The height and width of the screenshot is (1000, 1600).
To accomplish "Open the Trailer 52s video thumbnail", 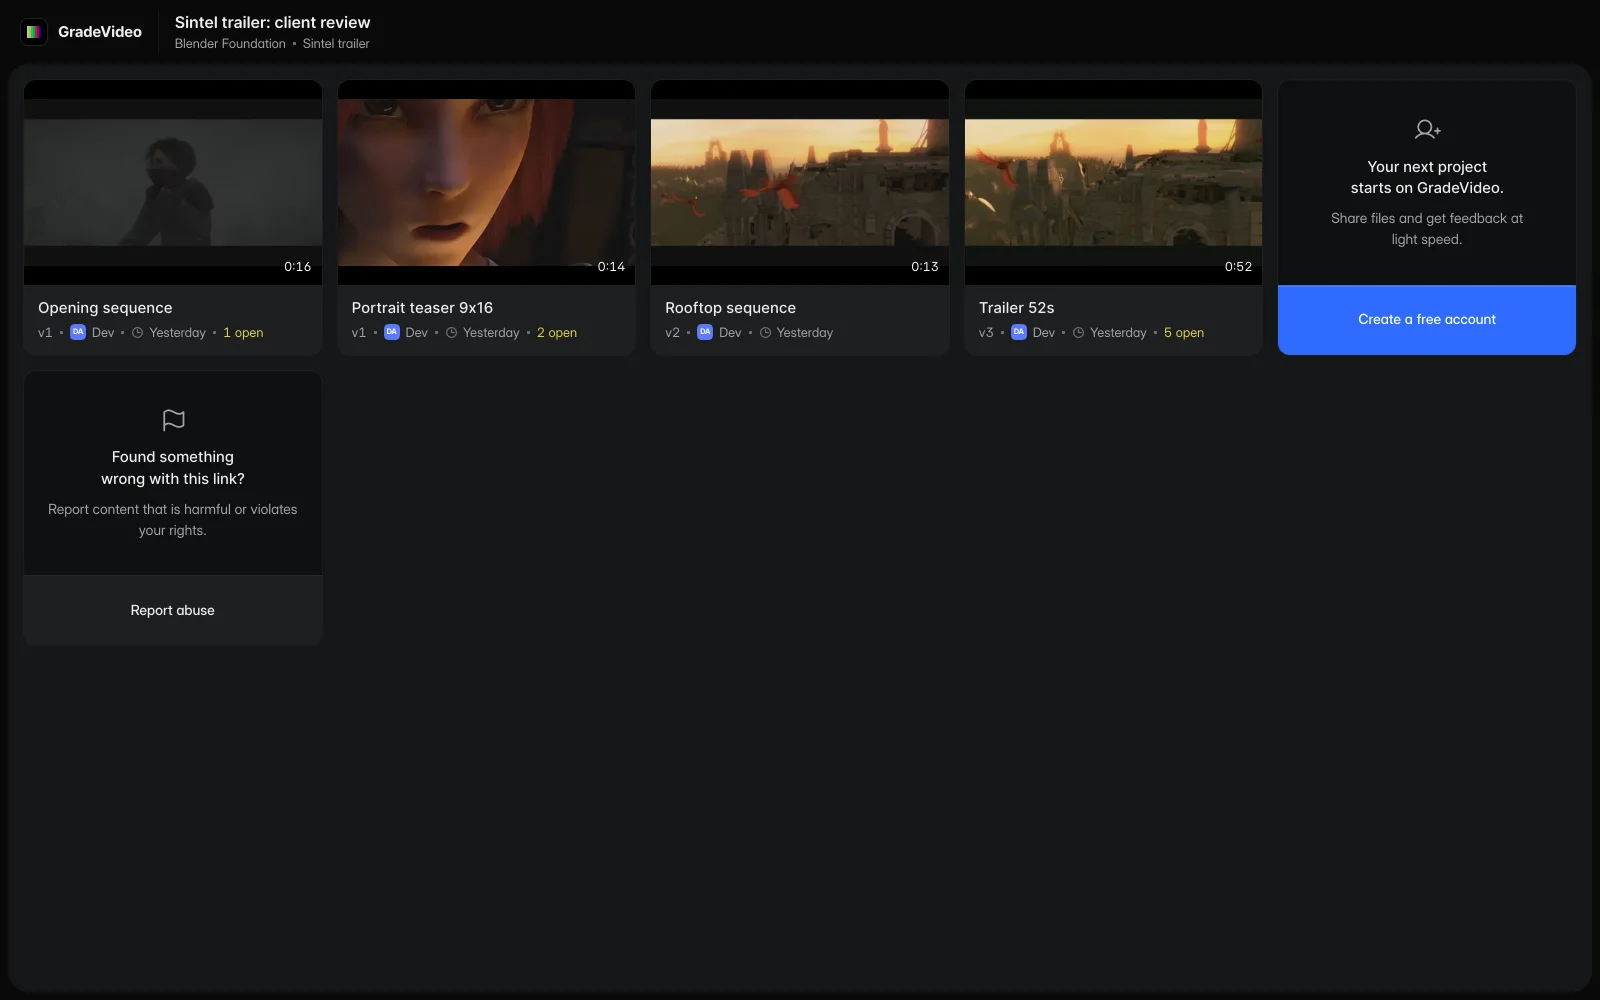I will [x=1113, y=182].
